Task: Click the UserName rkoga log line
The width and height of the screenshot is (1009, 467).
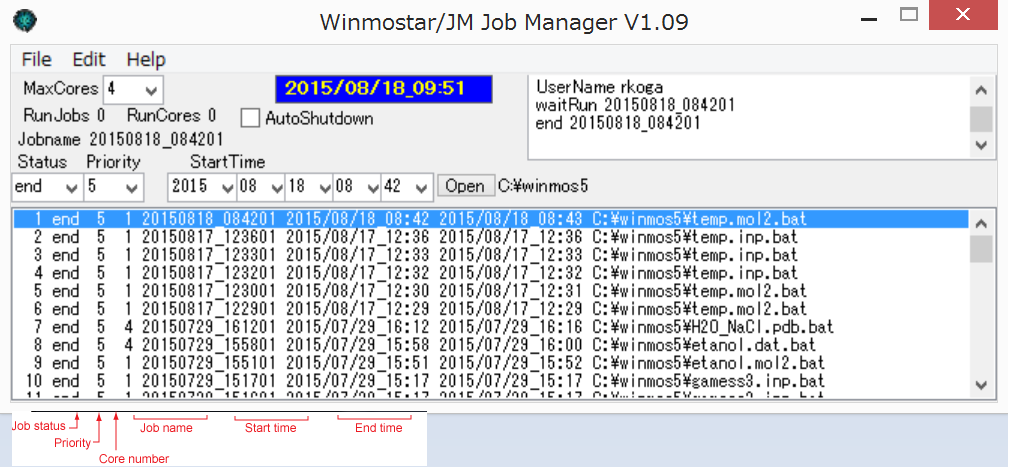Action: tap(600, 87)
